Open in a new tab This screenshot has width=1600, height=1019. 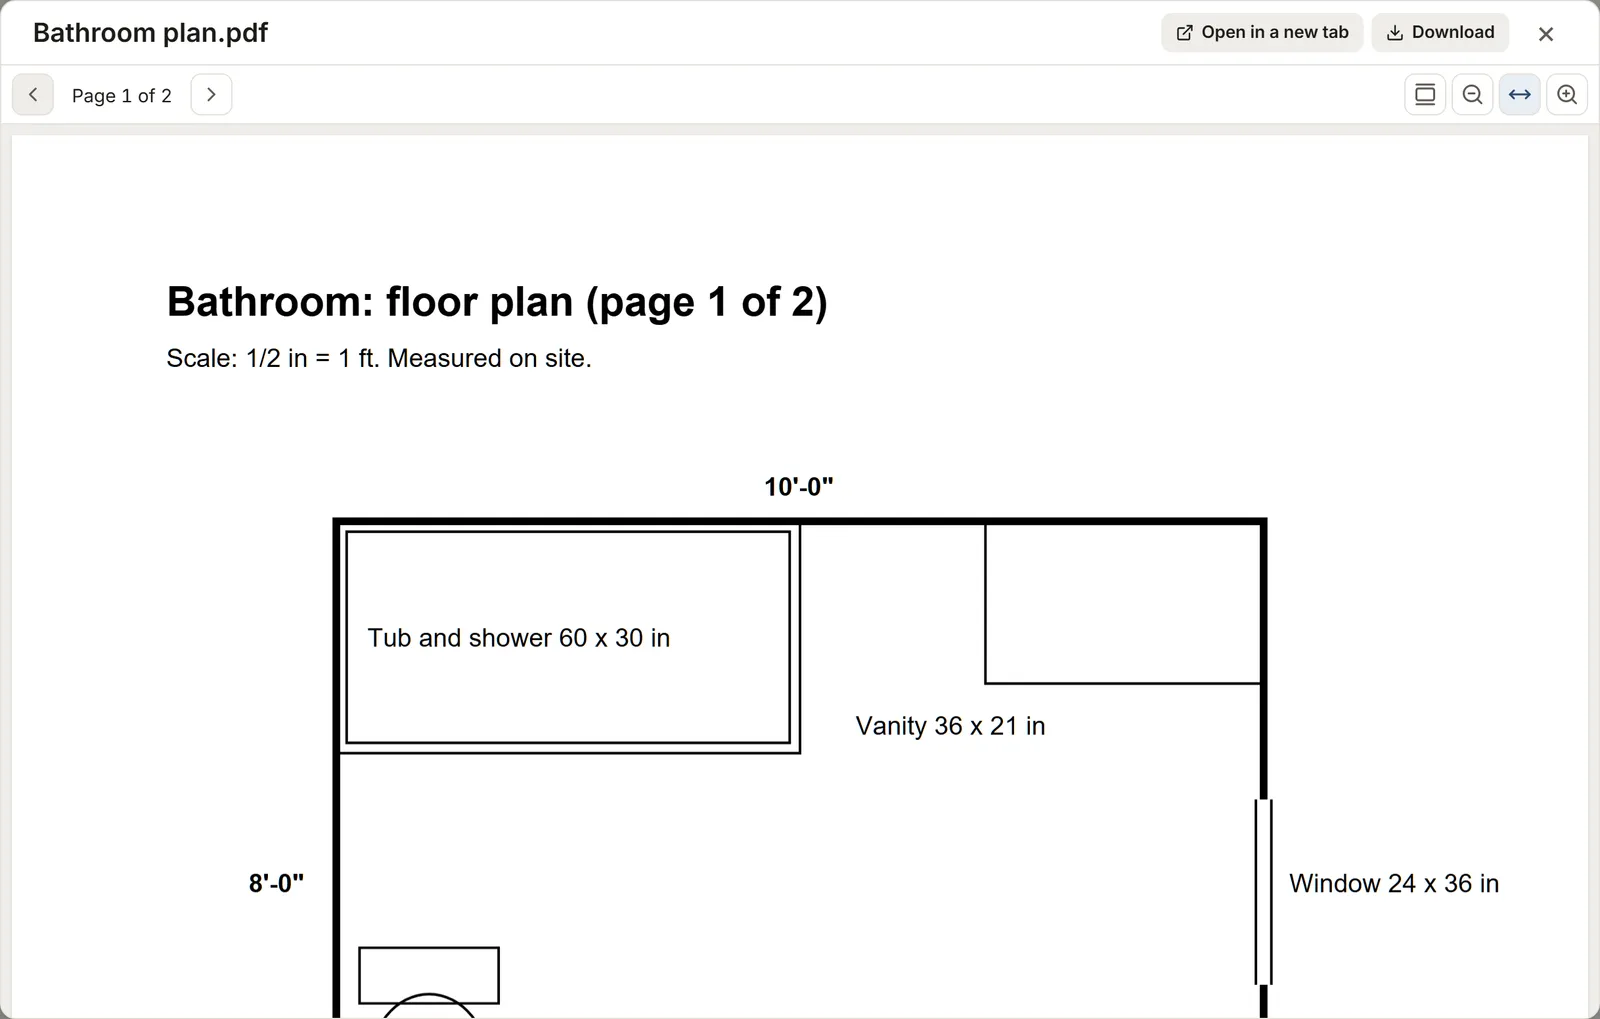point(1262,32)
